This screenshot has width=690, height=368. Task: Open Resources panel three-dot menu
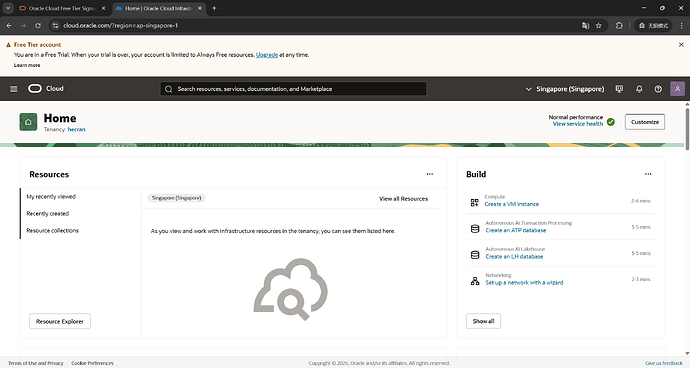pyautogui.click(x=429, y=174)
